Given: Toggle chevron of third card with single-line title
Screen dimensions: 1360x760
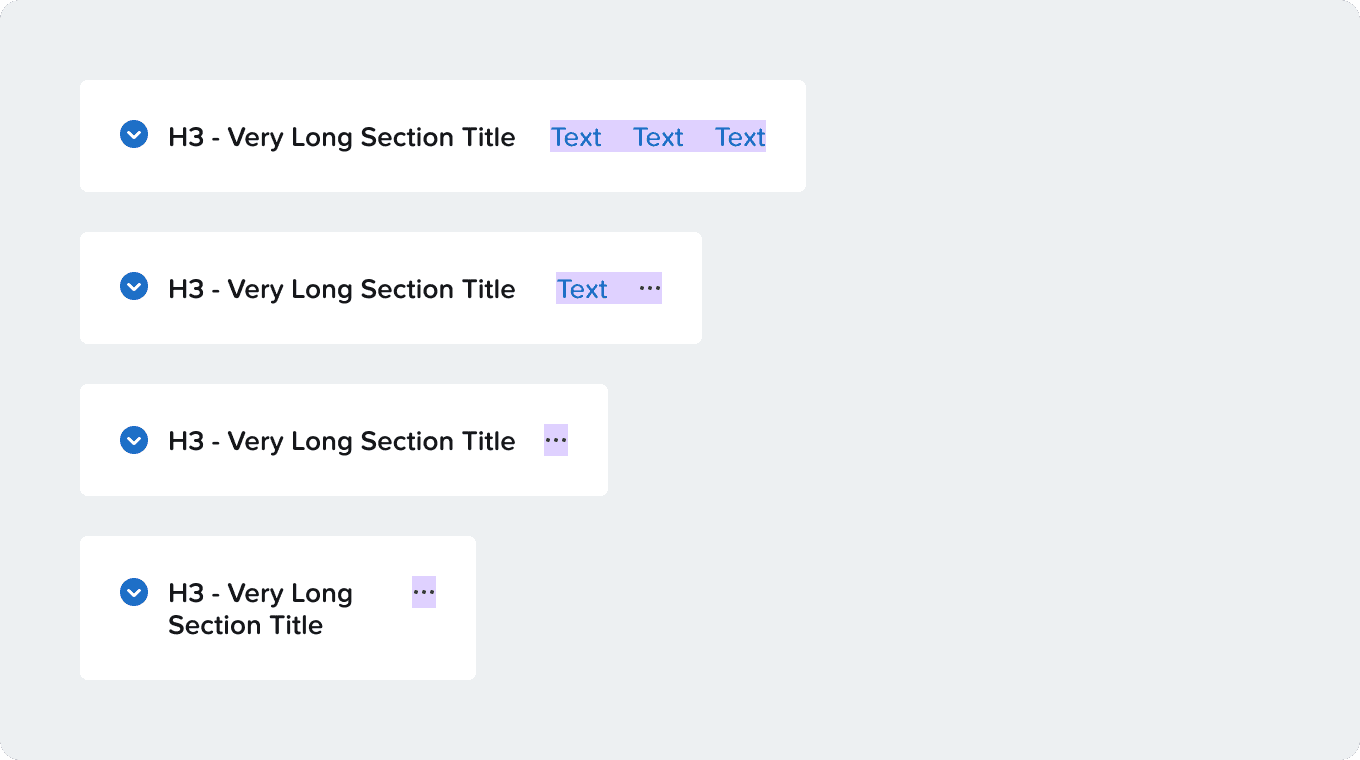Looking at the screenshot, I should click(134, 440).
